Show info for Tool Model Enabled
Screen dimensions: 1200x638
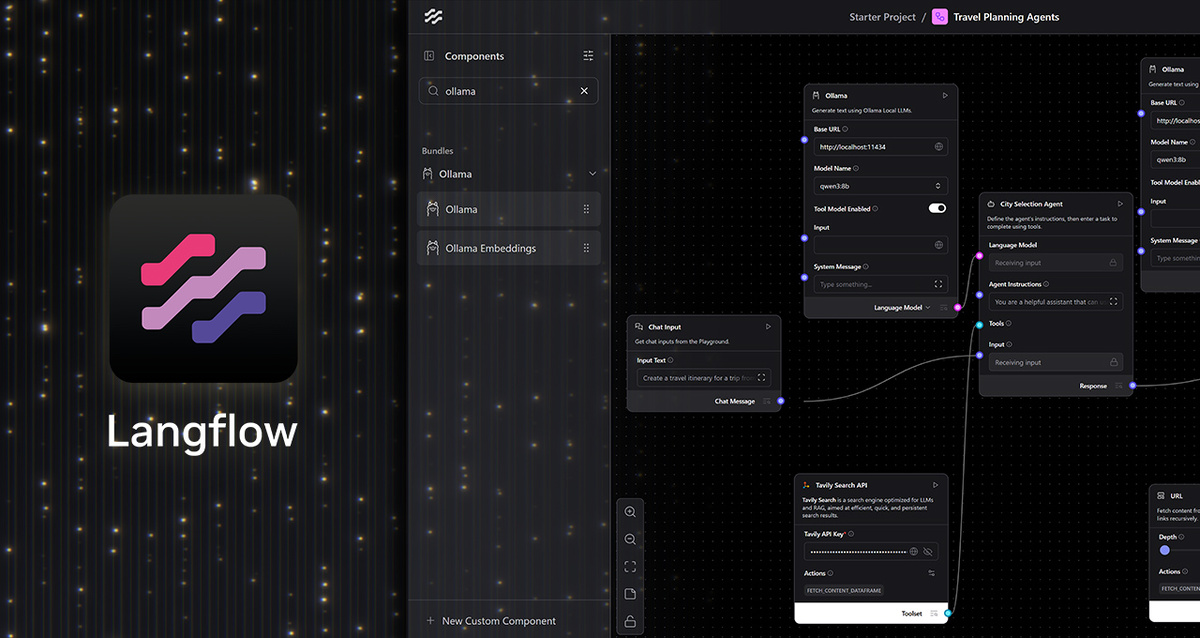click(875, 209)
